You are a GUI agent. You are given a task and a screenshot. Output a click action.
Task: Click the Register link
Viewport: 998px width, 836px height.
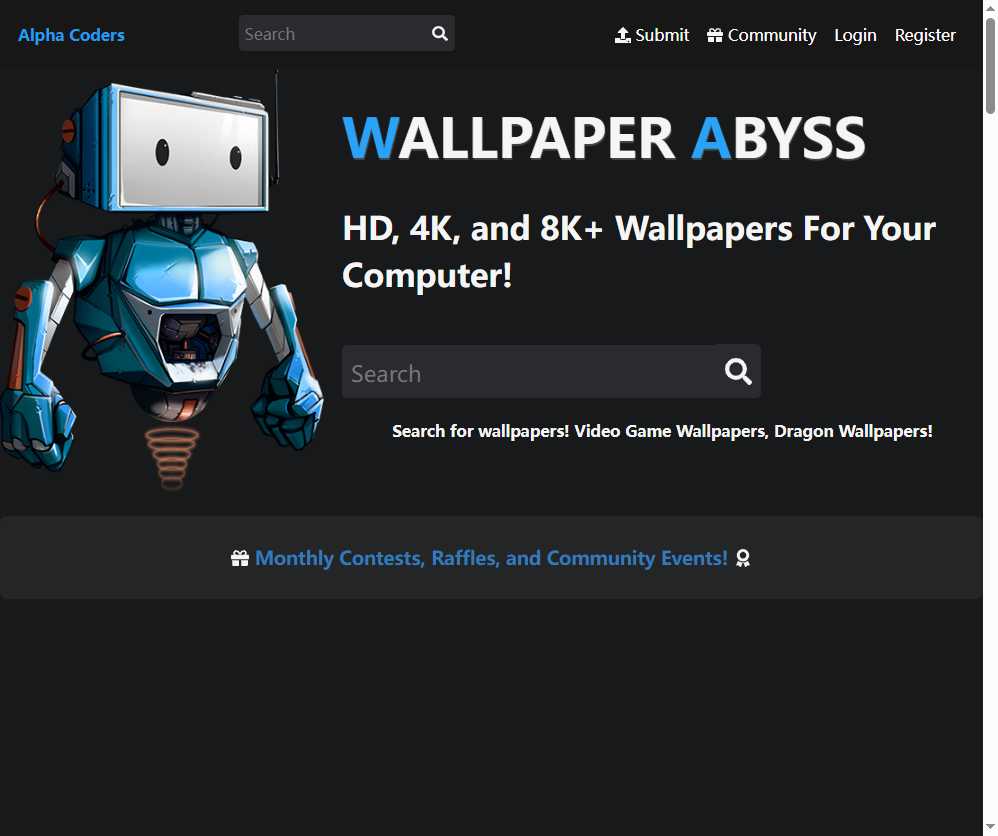924,34
